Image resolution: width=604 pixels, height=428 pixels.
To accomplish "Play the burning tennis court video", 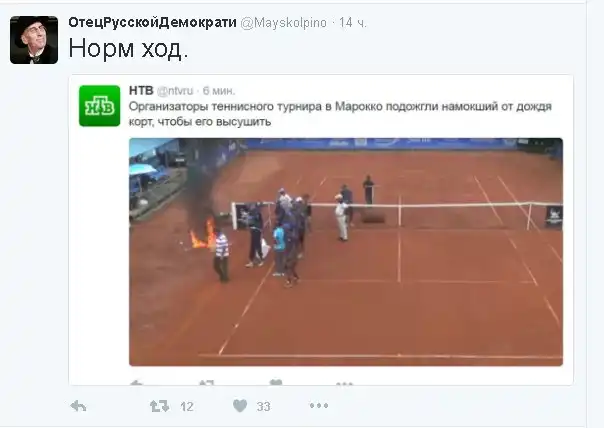I will coord(346,252).
